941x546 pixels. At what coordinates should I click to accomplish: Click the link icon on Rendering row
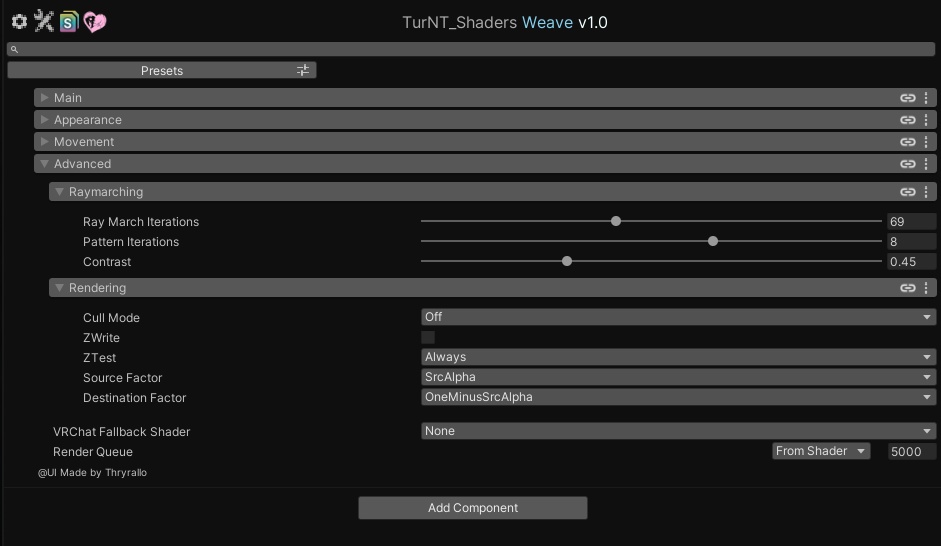[x=907, y=288]
